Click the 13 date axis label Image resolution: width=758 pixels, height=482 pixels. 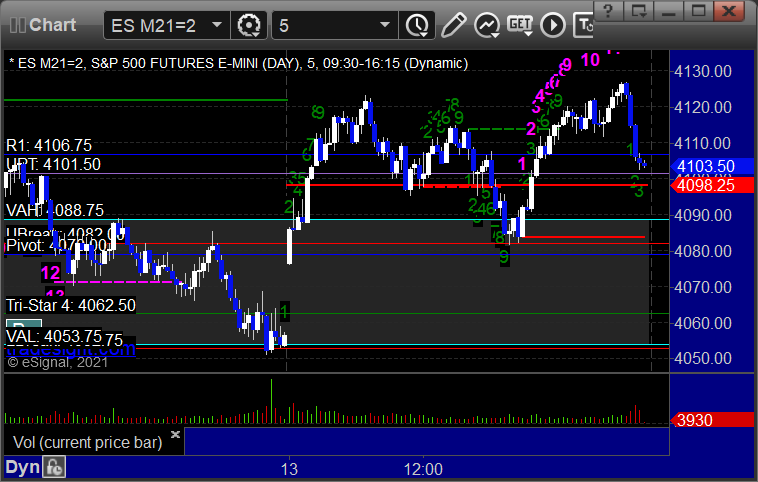click(289, 469)
